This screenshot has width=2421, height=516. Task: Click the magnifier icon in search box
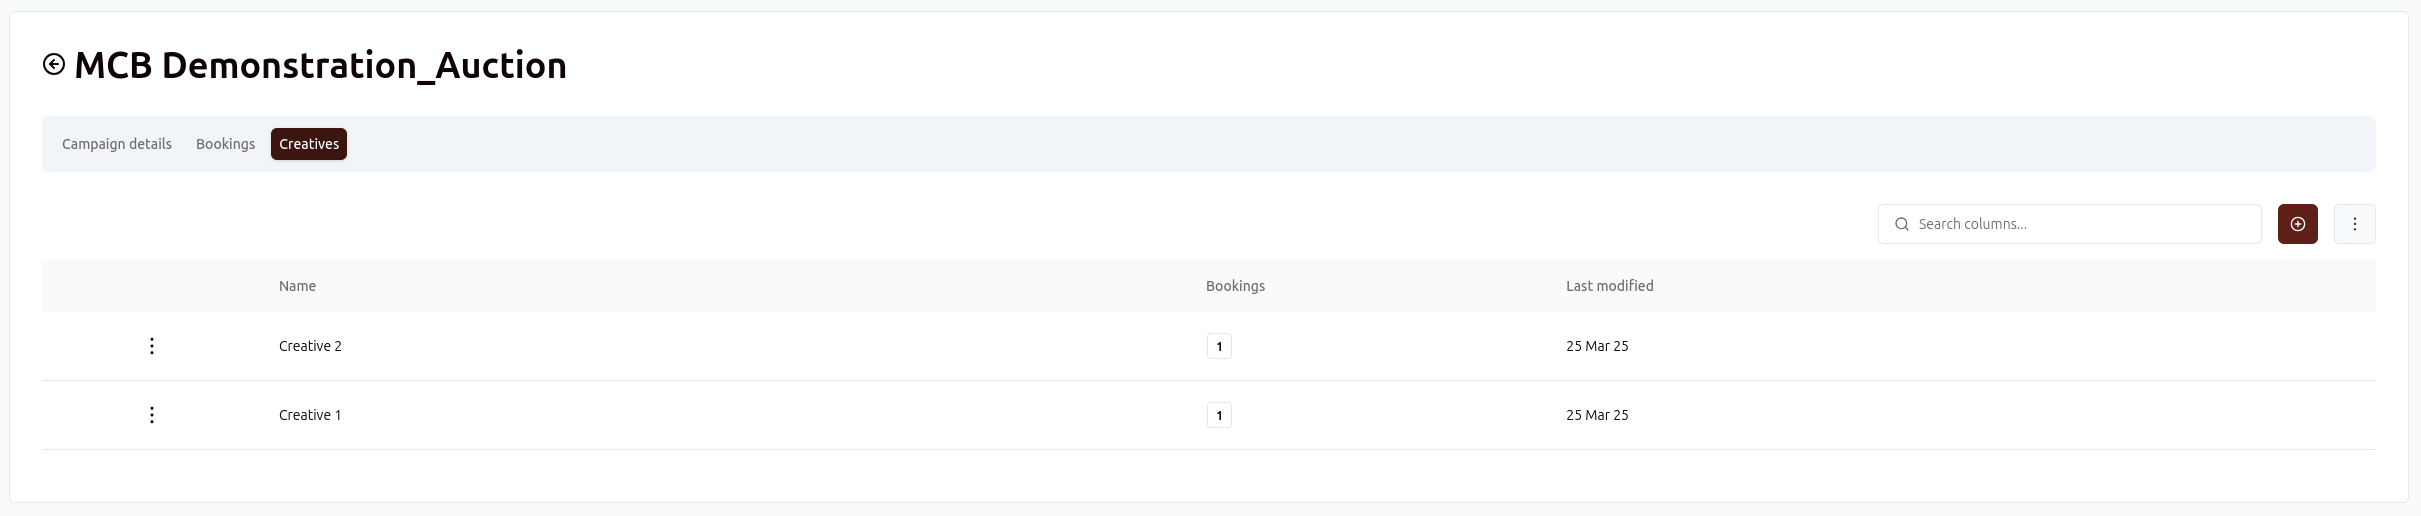(x=1902, y=224)
